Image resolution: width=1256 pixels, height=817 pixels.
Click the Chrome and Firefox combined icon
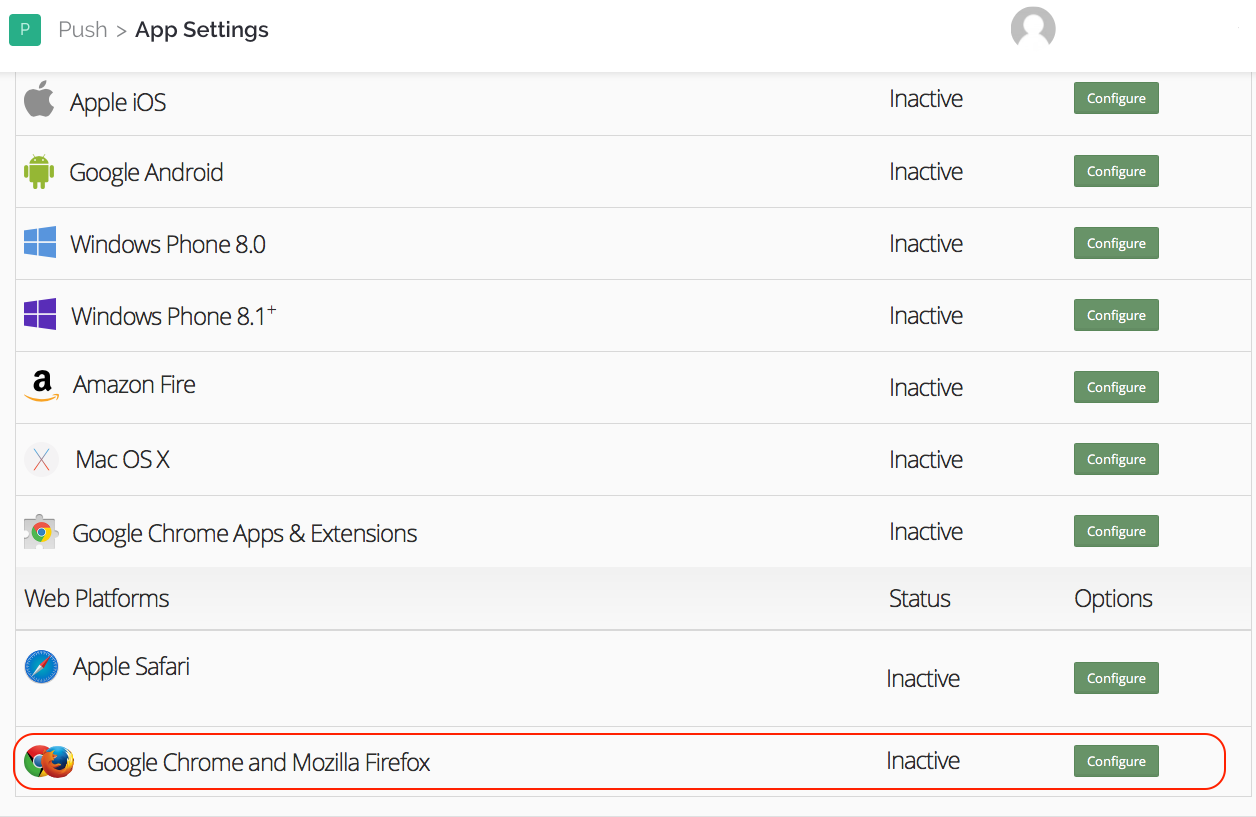click(x=48, y=761)
